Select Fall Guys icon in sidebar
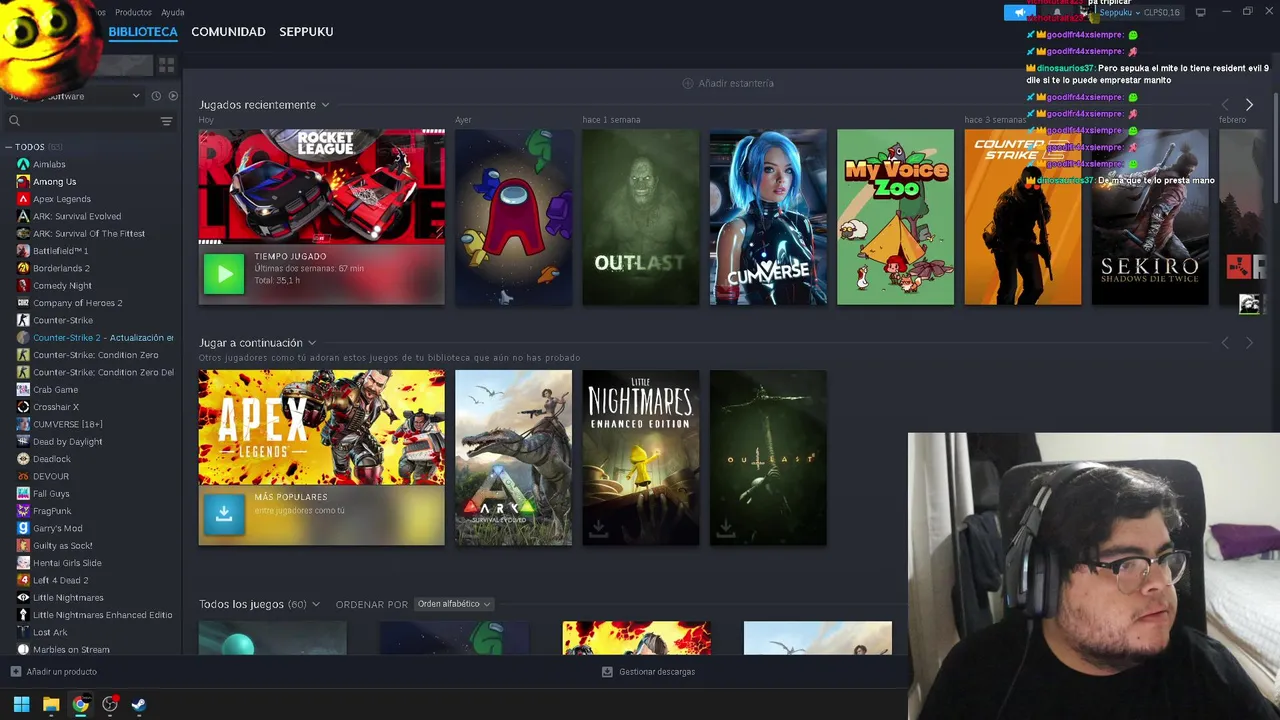This screenshot has height=720, width=1280. 23,494
